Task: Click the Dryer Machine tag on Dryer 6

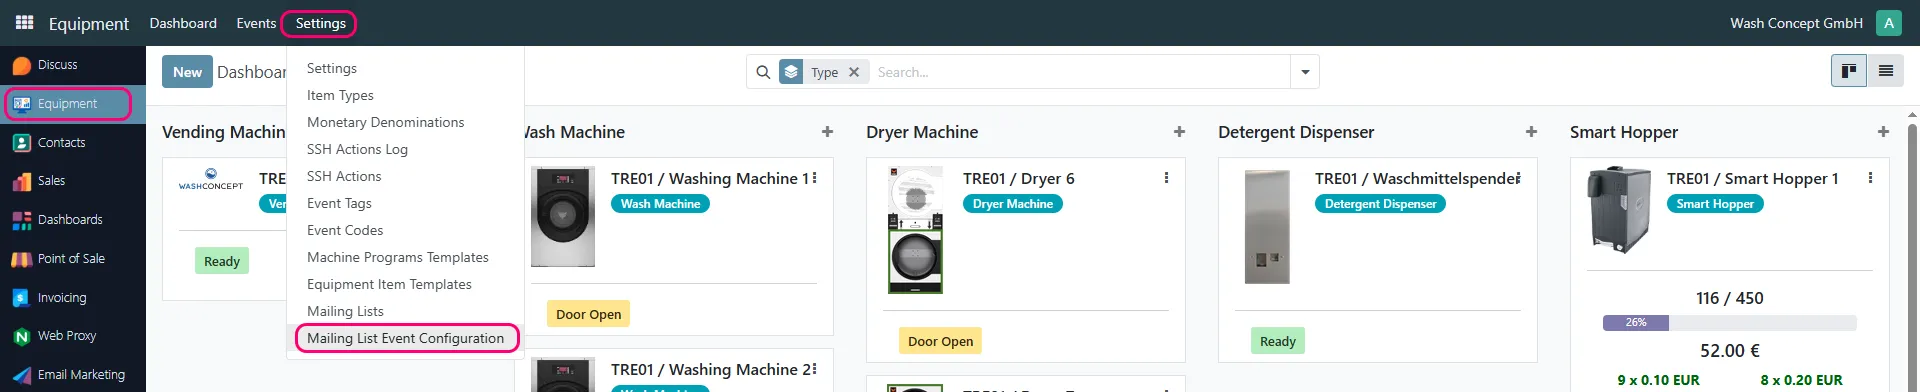Action: (x=1013, y=204)
